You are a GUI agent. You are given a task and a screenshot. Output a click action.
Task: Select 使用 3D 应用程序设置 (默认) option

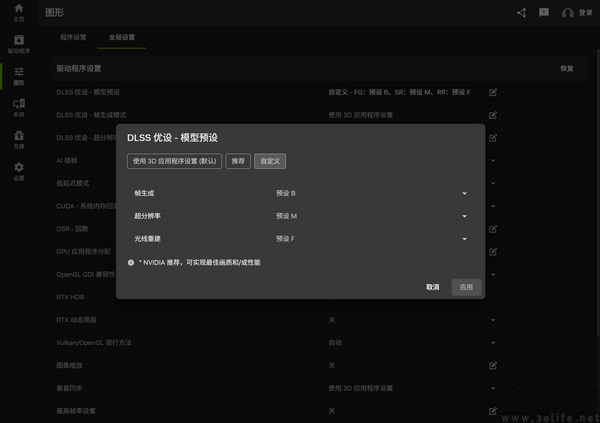pyautogui.click(x=174, y=161)
